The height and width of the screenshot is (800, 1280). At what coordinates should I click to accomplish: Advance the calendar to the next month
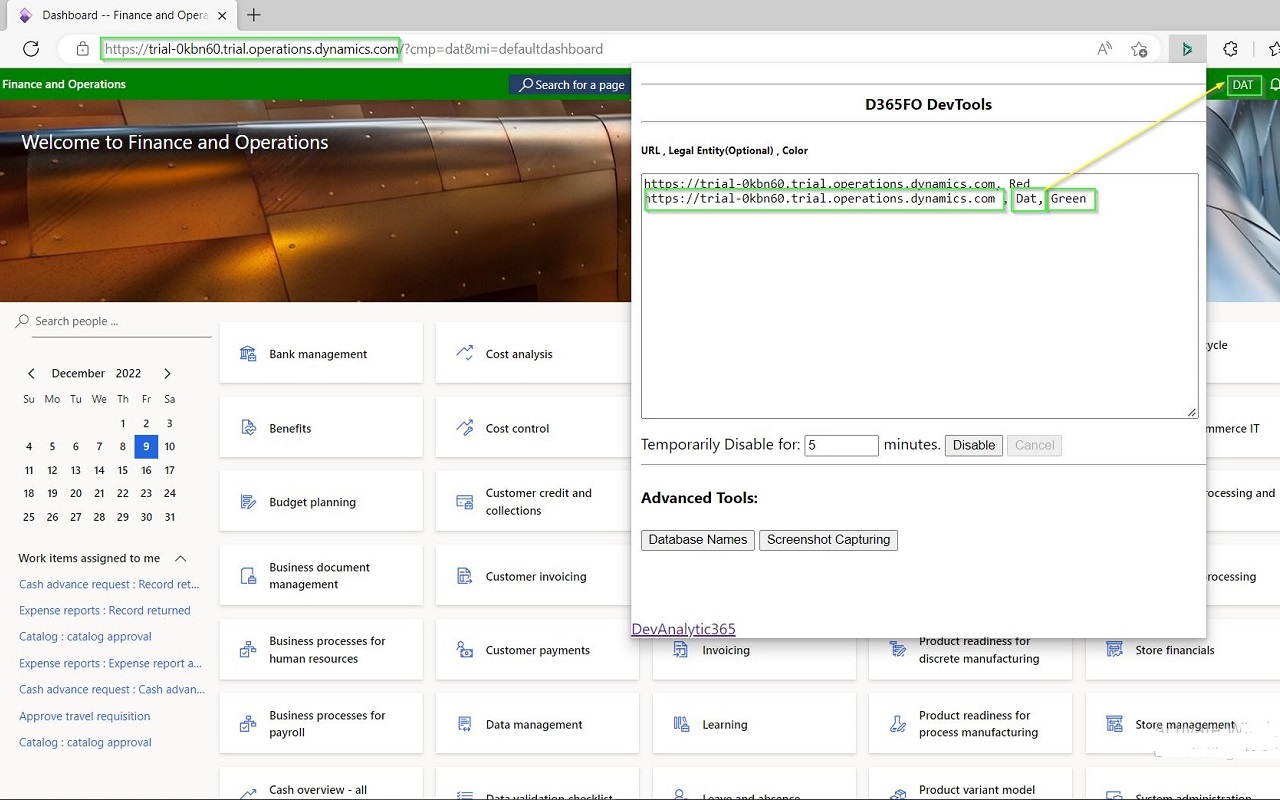(x=167, y=373)
